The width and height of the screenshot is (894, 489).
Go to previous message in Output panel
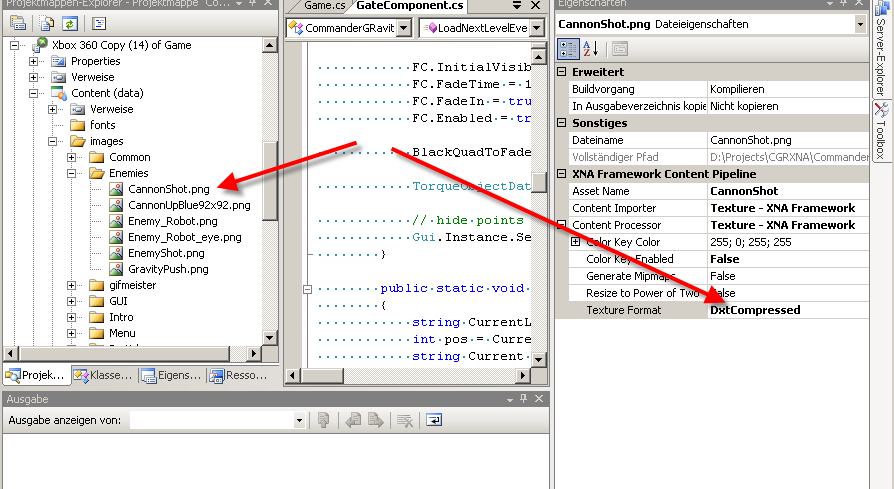pos(353,421)
